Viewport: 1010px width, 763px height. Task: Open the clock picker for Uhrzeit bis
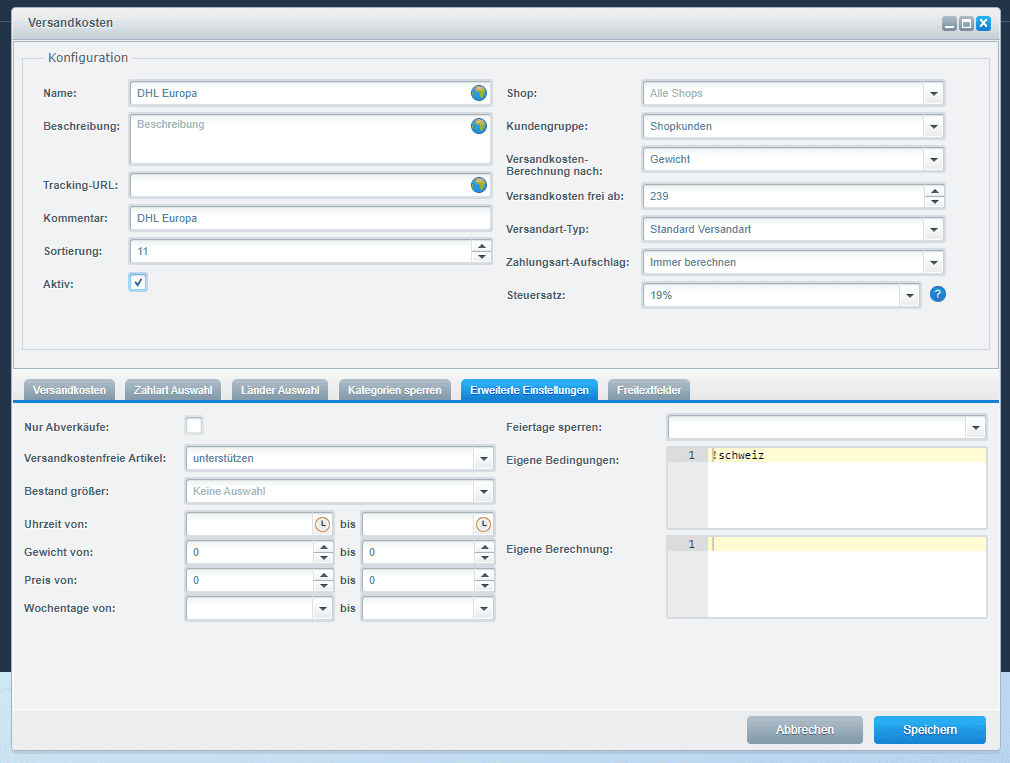pyautogui.click(x=483, y=524)
